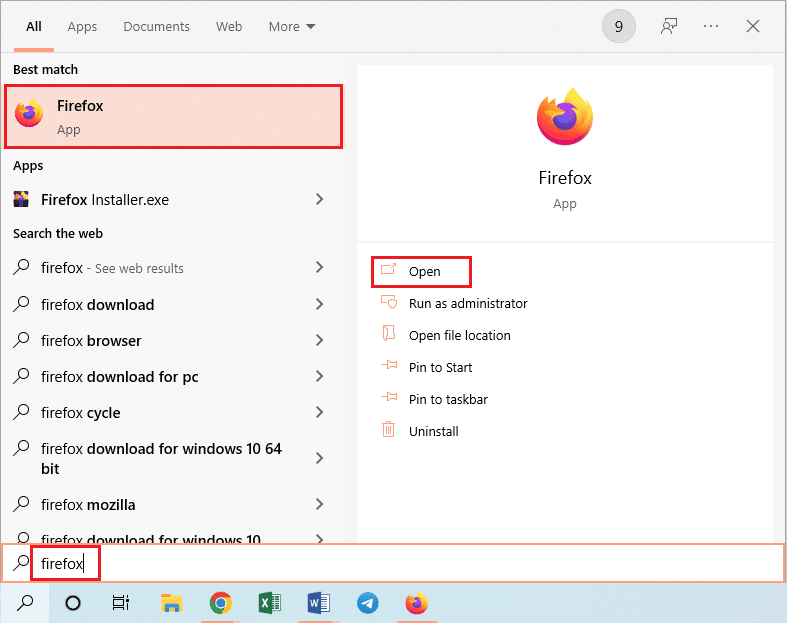Viewport: 787px width, 623px height.
Task: Click the Telegram taskbar icon
Action: (368, 603)
